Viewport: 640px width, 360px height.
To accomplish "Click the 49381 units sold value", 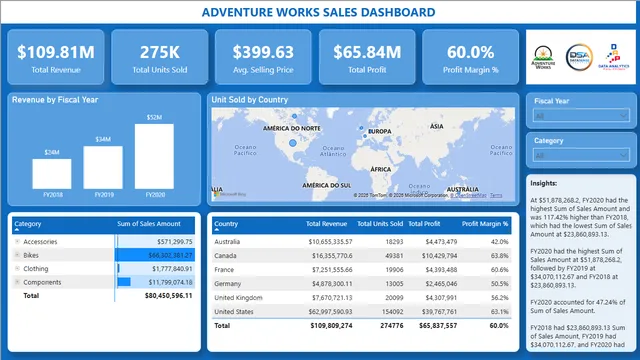I will coord(394,256).
